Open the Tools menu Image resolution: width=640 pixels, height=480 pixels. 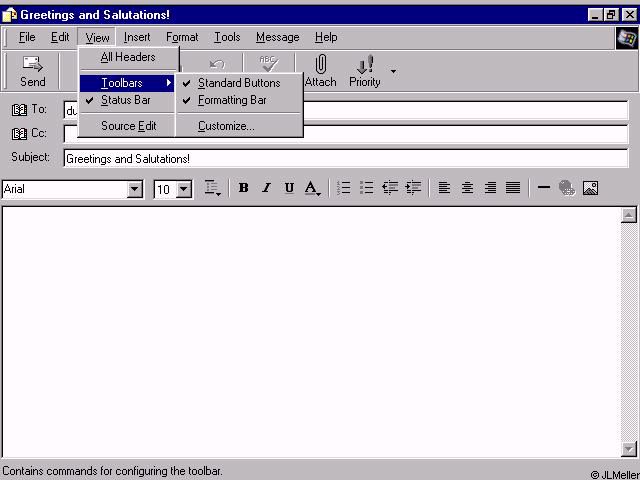(227, 37)
